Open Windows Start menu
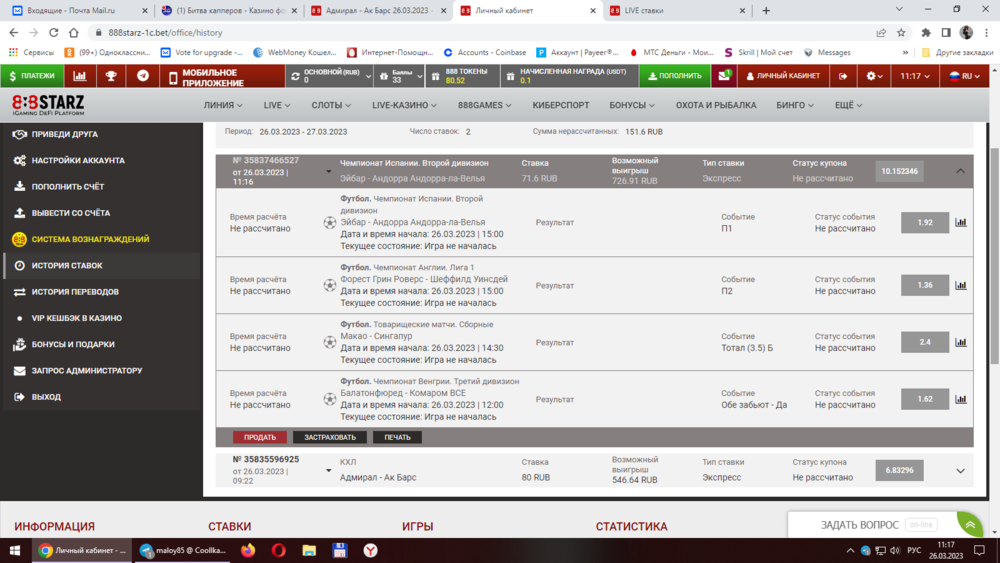Viewport: 1000px width, 563px height. (x=15, y=550)
